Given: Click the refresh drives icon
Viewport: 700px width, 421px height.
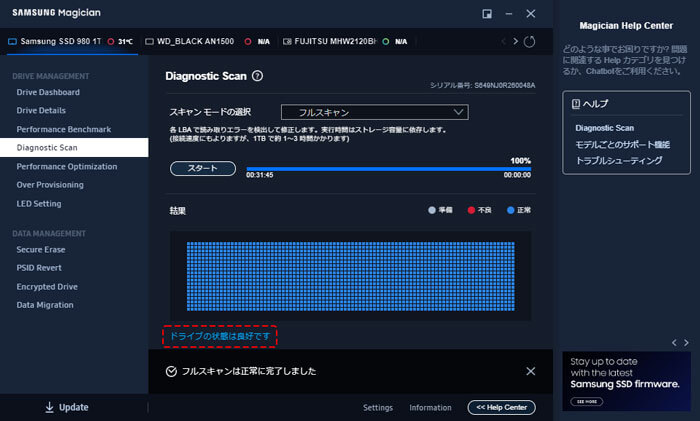Looking at the screenshot, I should tap(529, 42).
